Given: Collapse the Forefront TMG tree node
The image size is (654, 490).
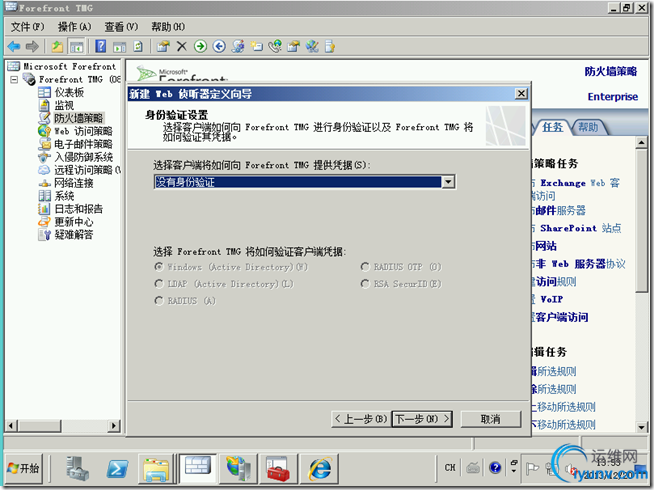Looking at the screenshot, I should [14, 79].
